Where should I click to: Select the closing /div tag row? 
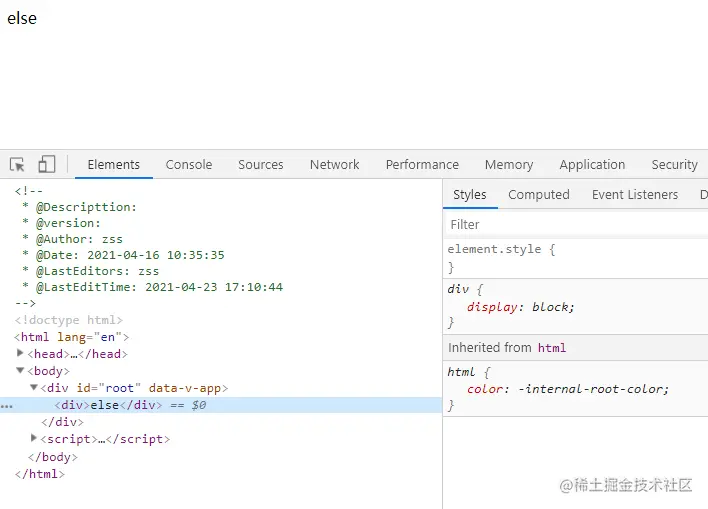(x=62, y=422)
